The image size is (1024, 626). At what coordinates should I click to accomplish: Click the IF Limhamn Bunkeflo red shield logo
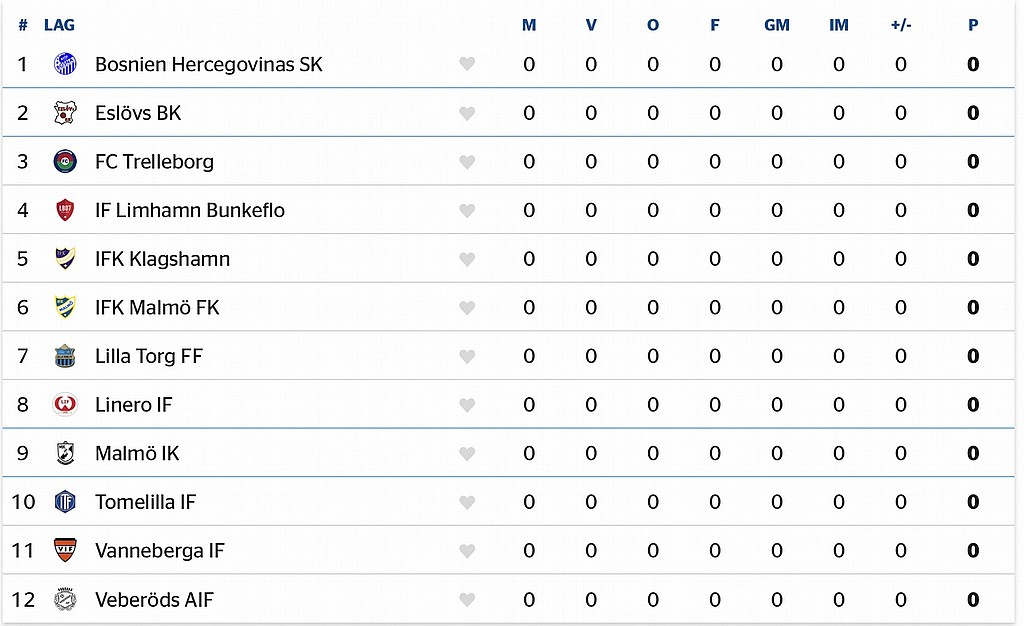(65, 210)
